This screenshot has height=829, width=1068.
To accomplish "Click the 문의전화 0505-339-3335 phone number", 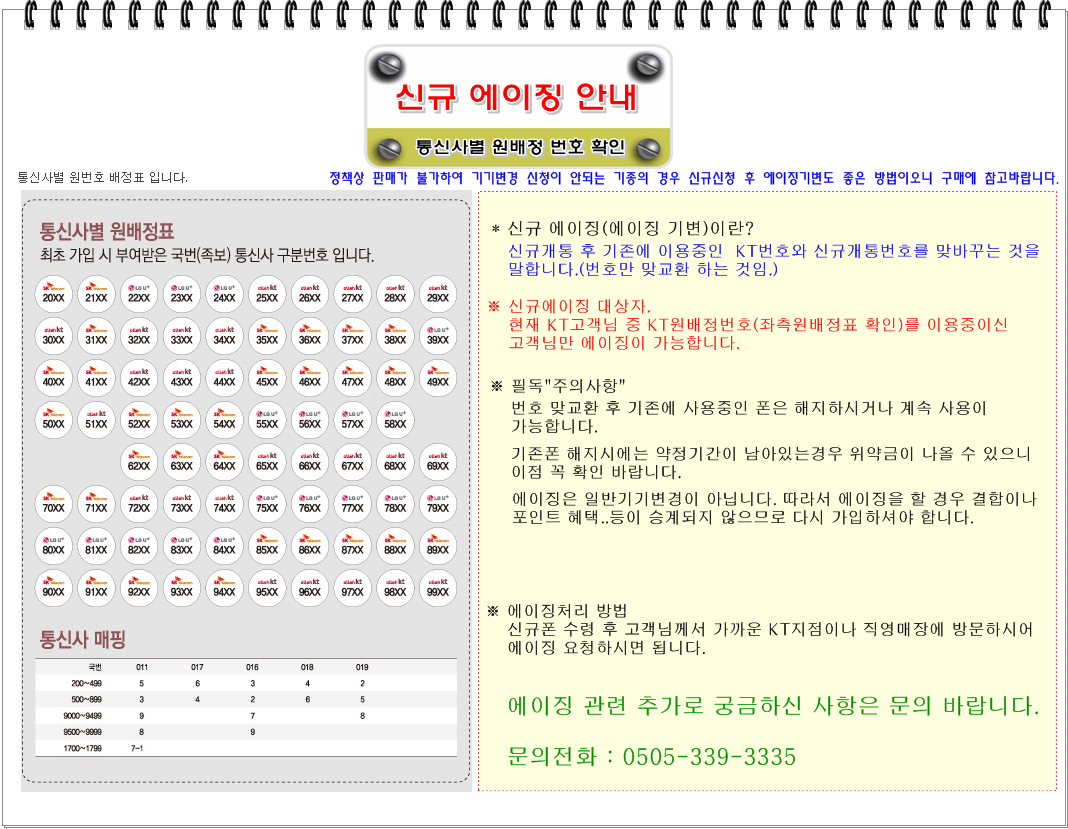I will click(652, 757).
